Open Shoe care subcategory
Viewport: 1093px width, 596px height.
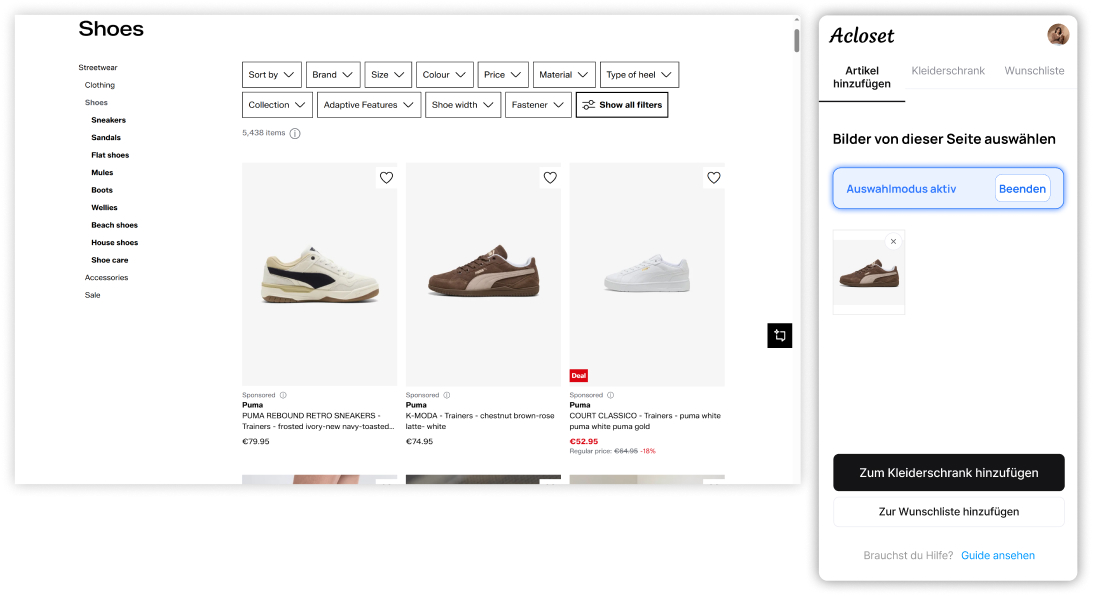coord(109,259)
